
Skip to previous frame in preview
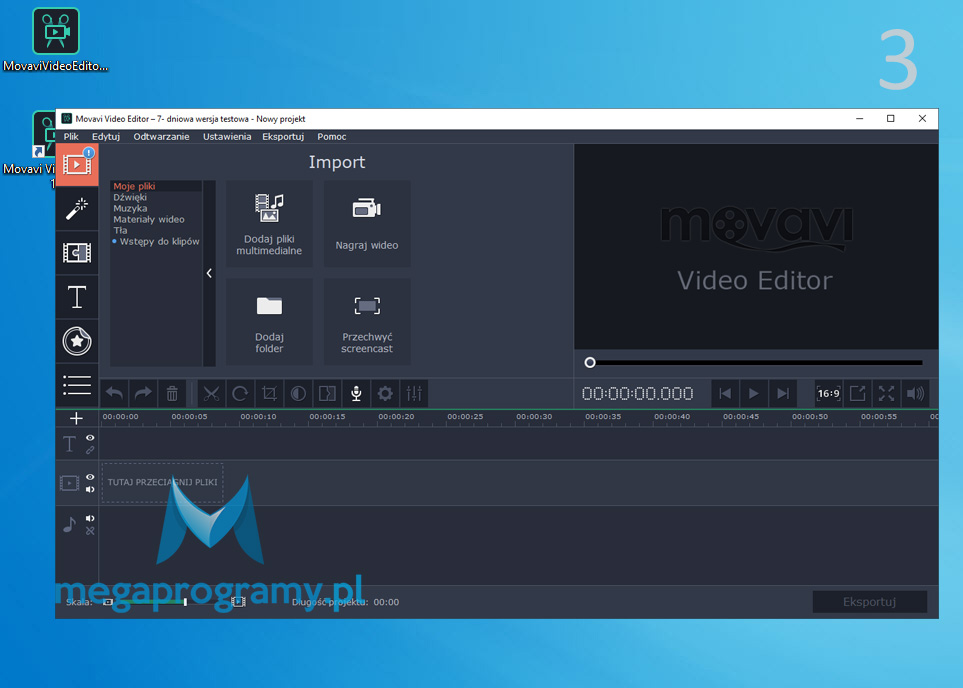point(725,393)
